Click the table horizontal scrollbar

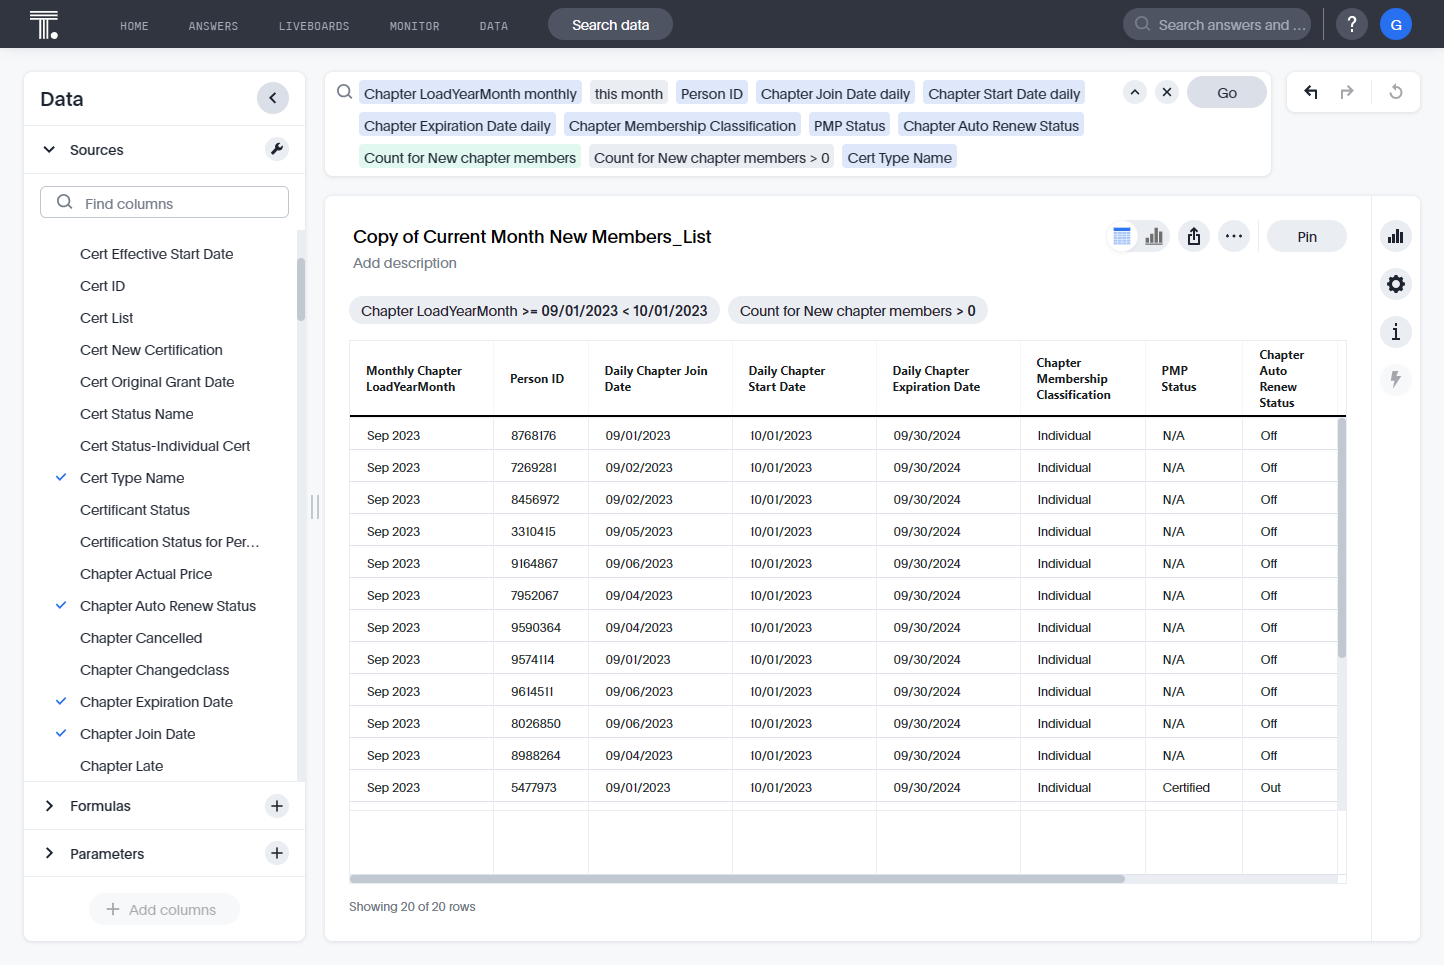(x=737, y=879)
